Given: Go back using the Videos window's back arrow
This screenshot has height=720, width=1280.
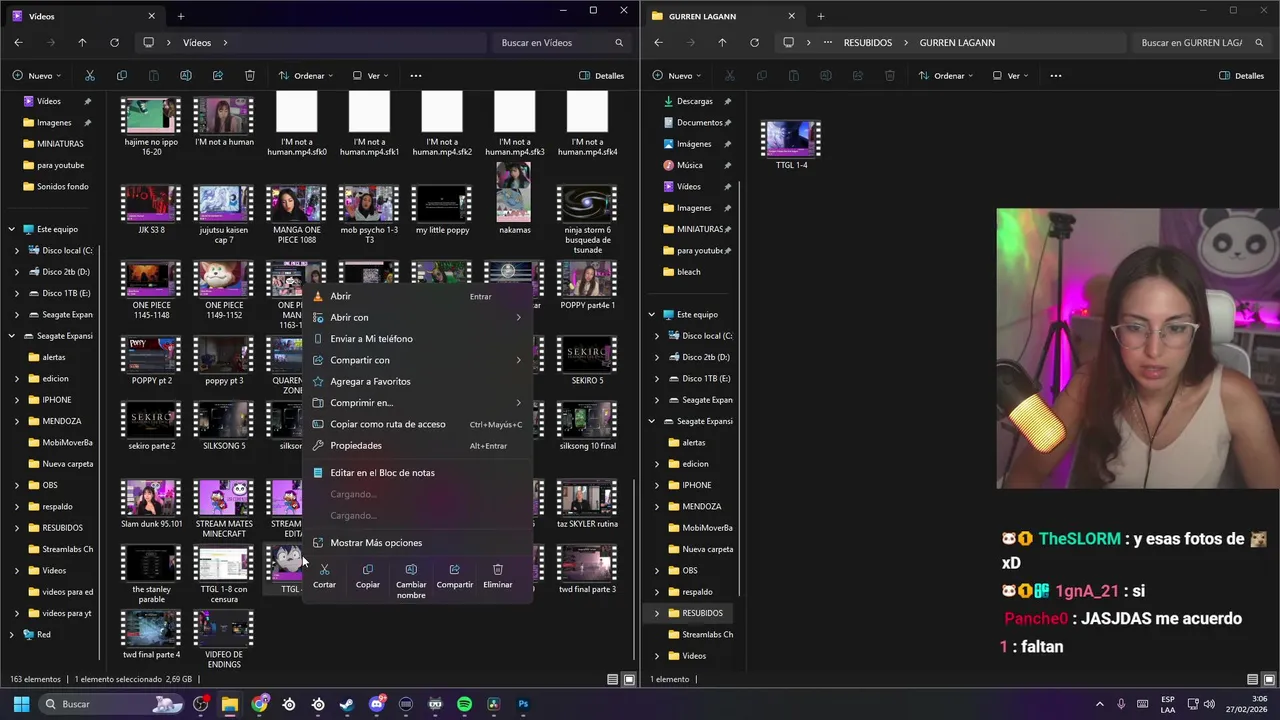Looking at the screenshot, I should tap(18, 43).
